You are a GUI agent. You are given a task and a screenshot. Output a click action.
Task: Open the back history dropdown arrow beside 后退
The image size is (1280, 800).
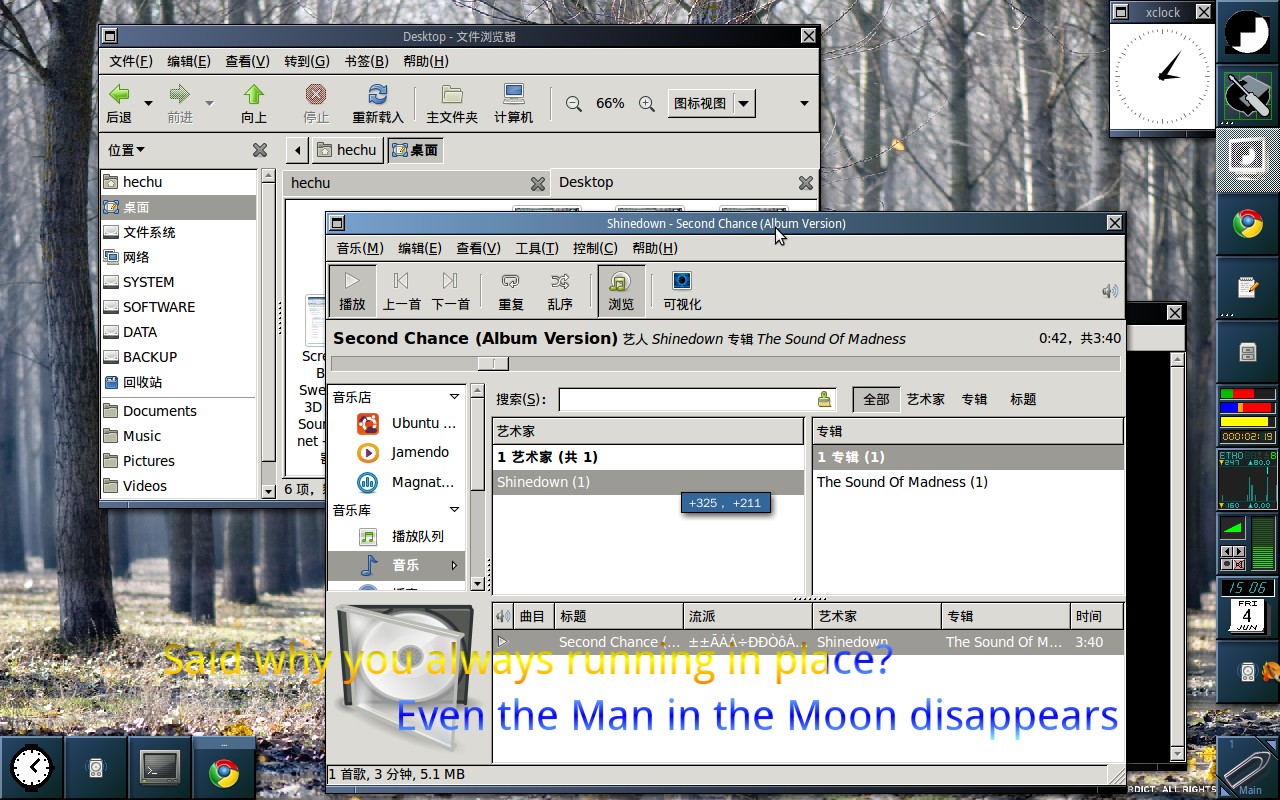pos(148,103)
